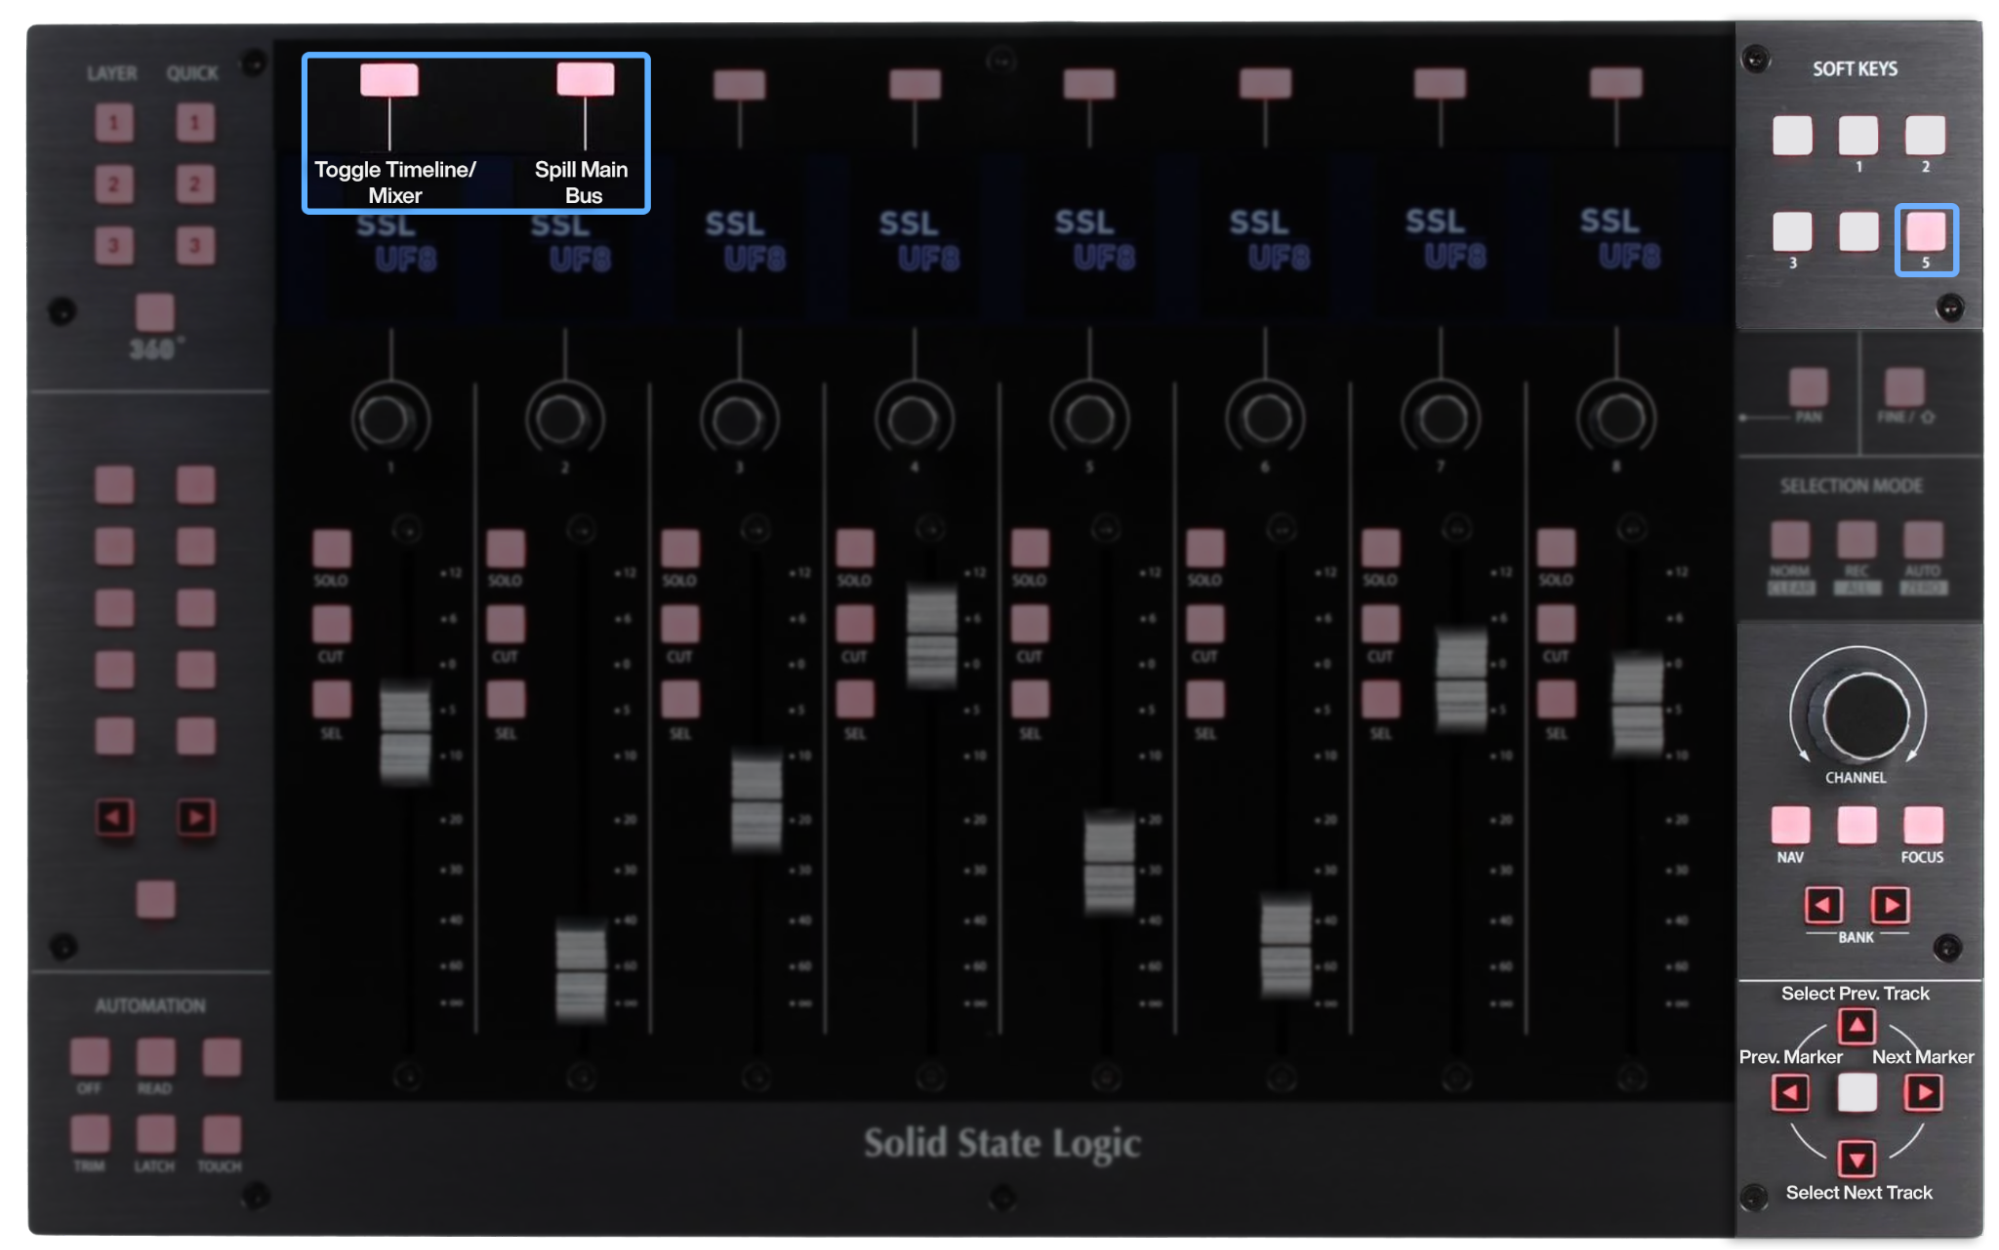Touch channel 1 fader cap

[405, 732]
